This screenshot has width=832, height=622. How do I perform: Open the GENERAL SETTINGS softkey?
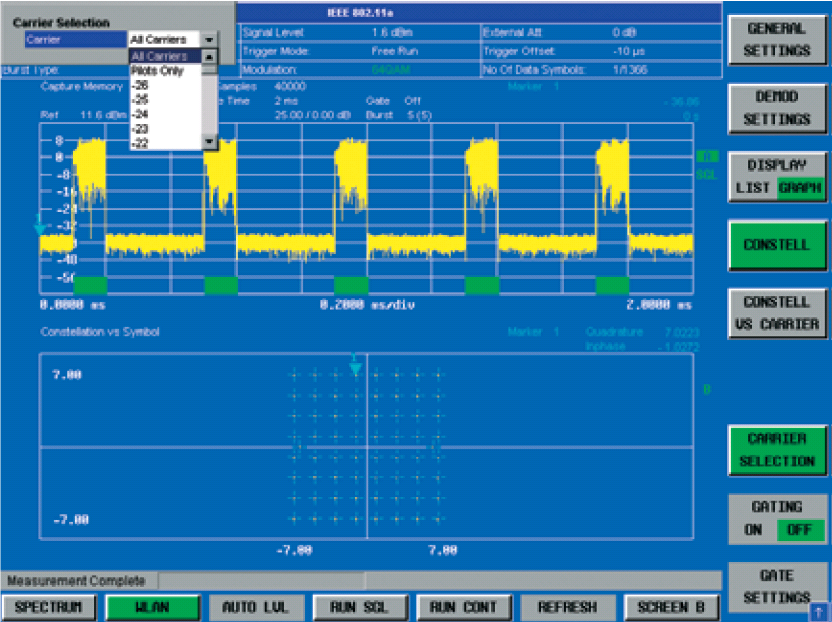point(777,40)
